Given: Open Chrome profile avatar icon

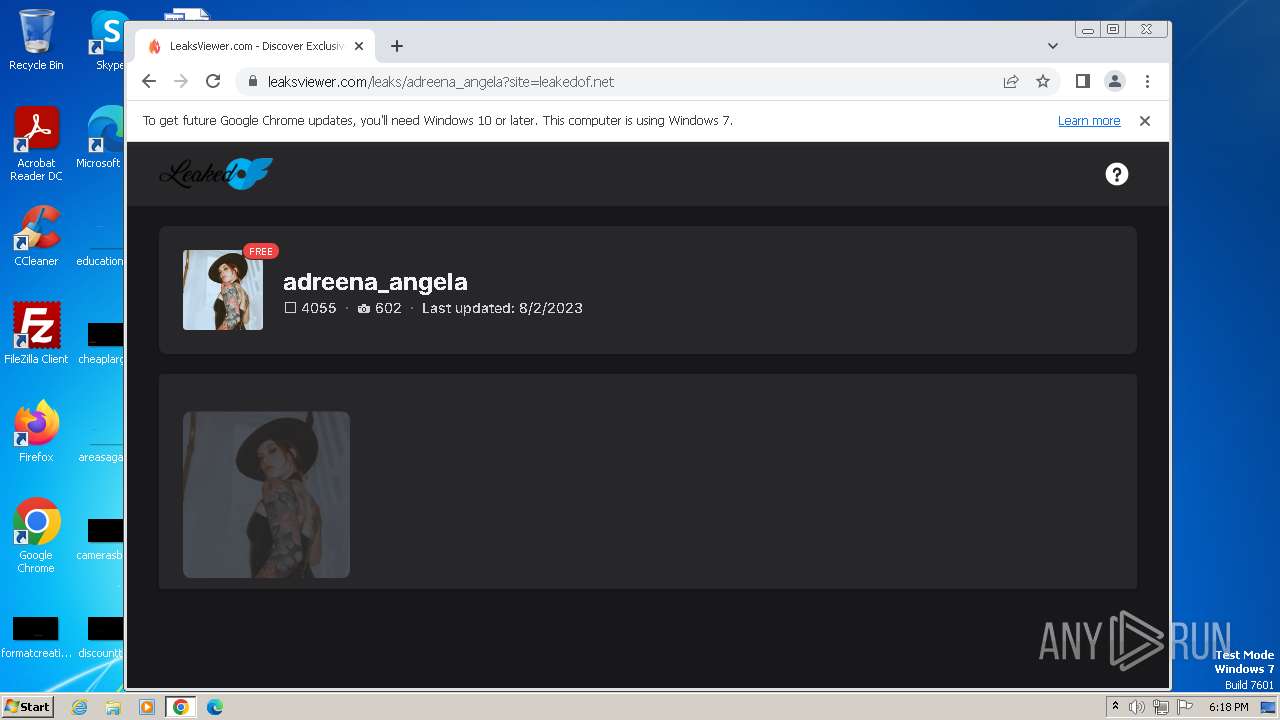Looking at the screenshot, I should coord(1115,82).
